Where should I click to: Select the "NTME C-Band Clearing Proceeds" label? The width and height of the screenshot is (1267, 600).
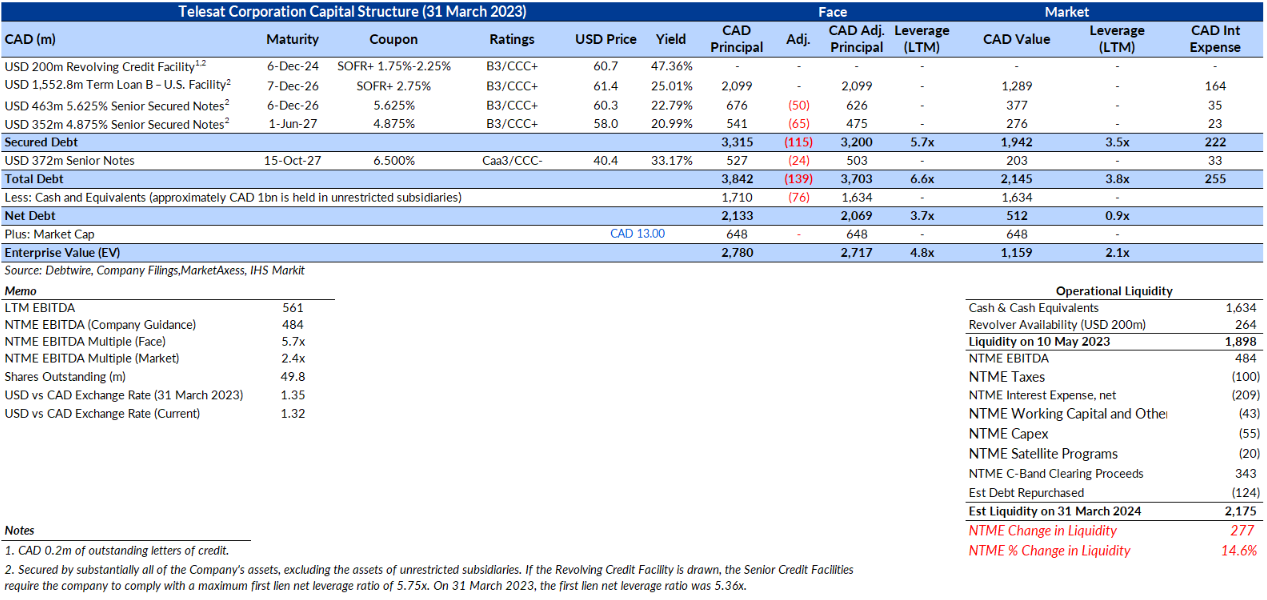1056,473
